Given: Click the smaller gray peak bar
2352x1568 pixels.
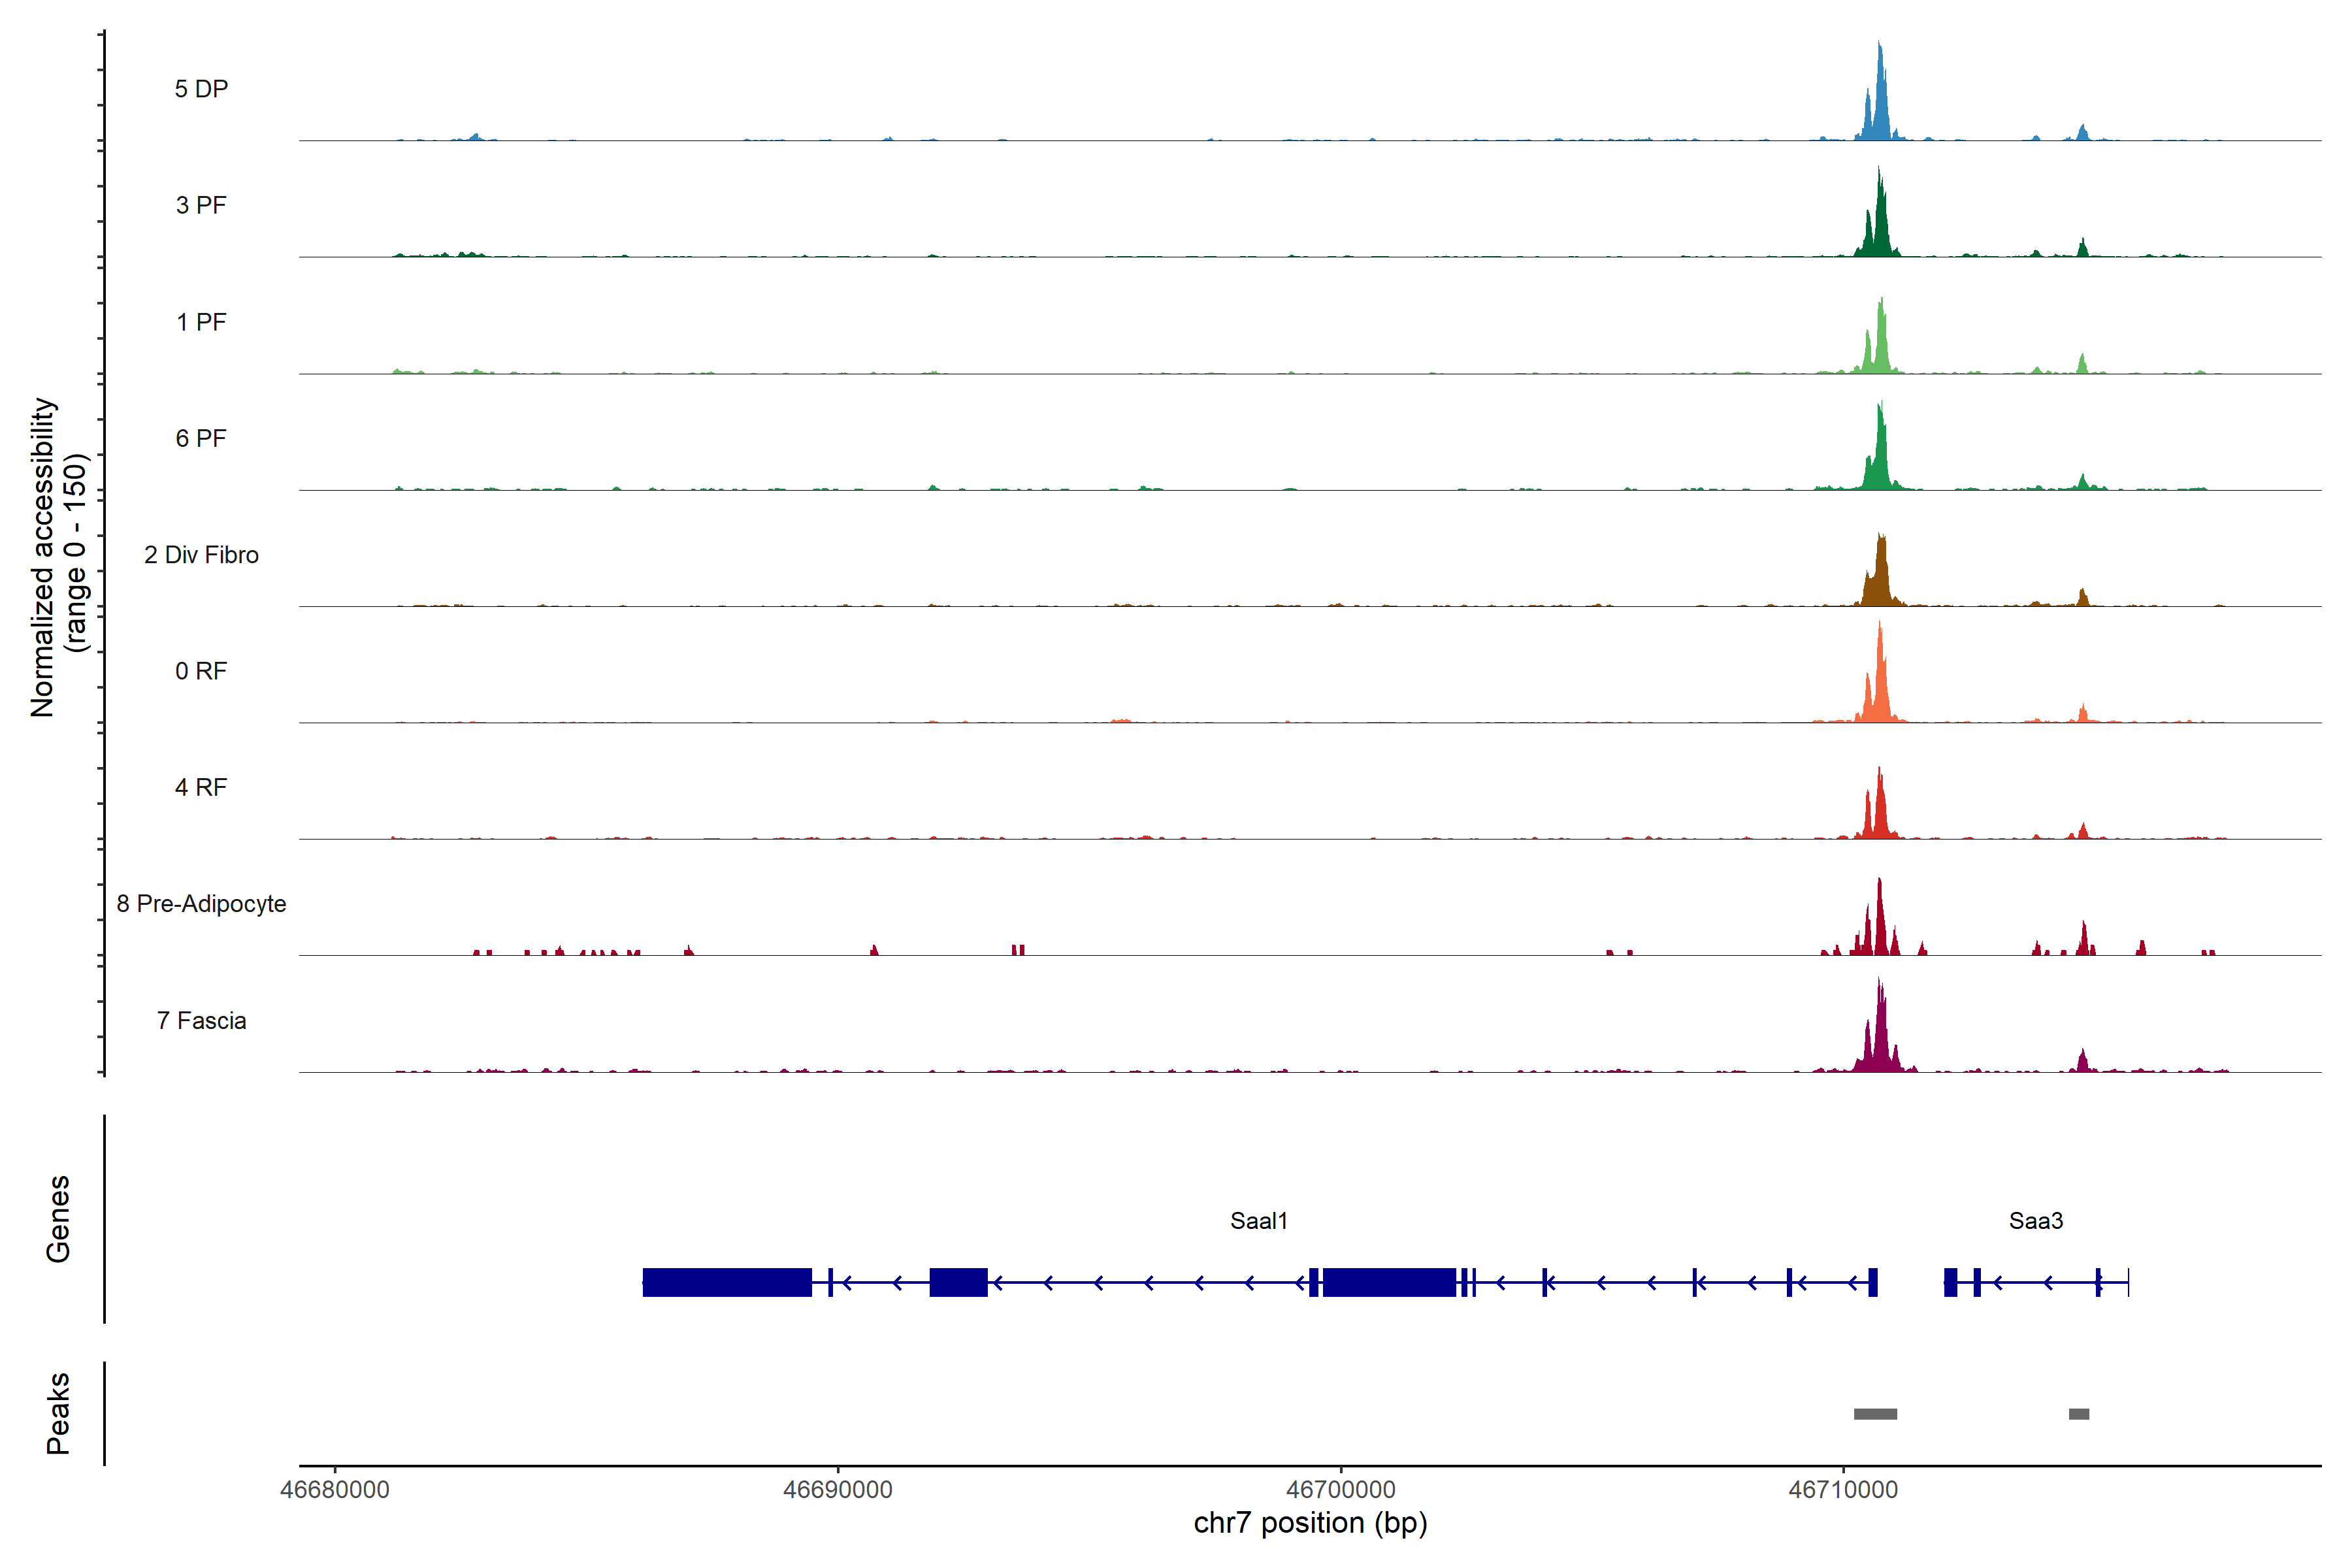Looking at the screenshot, I should tap(2078, 1414).
